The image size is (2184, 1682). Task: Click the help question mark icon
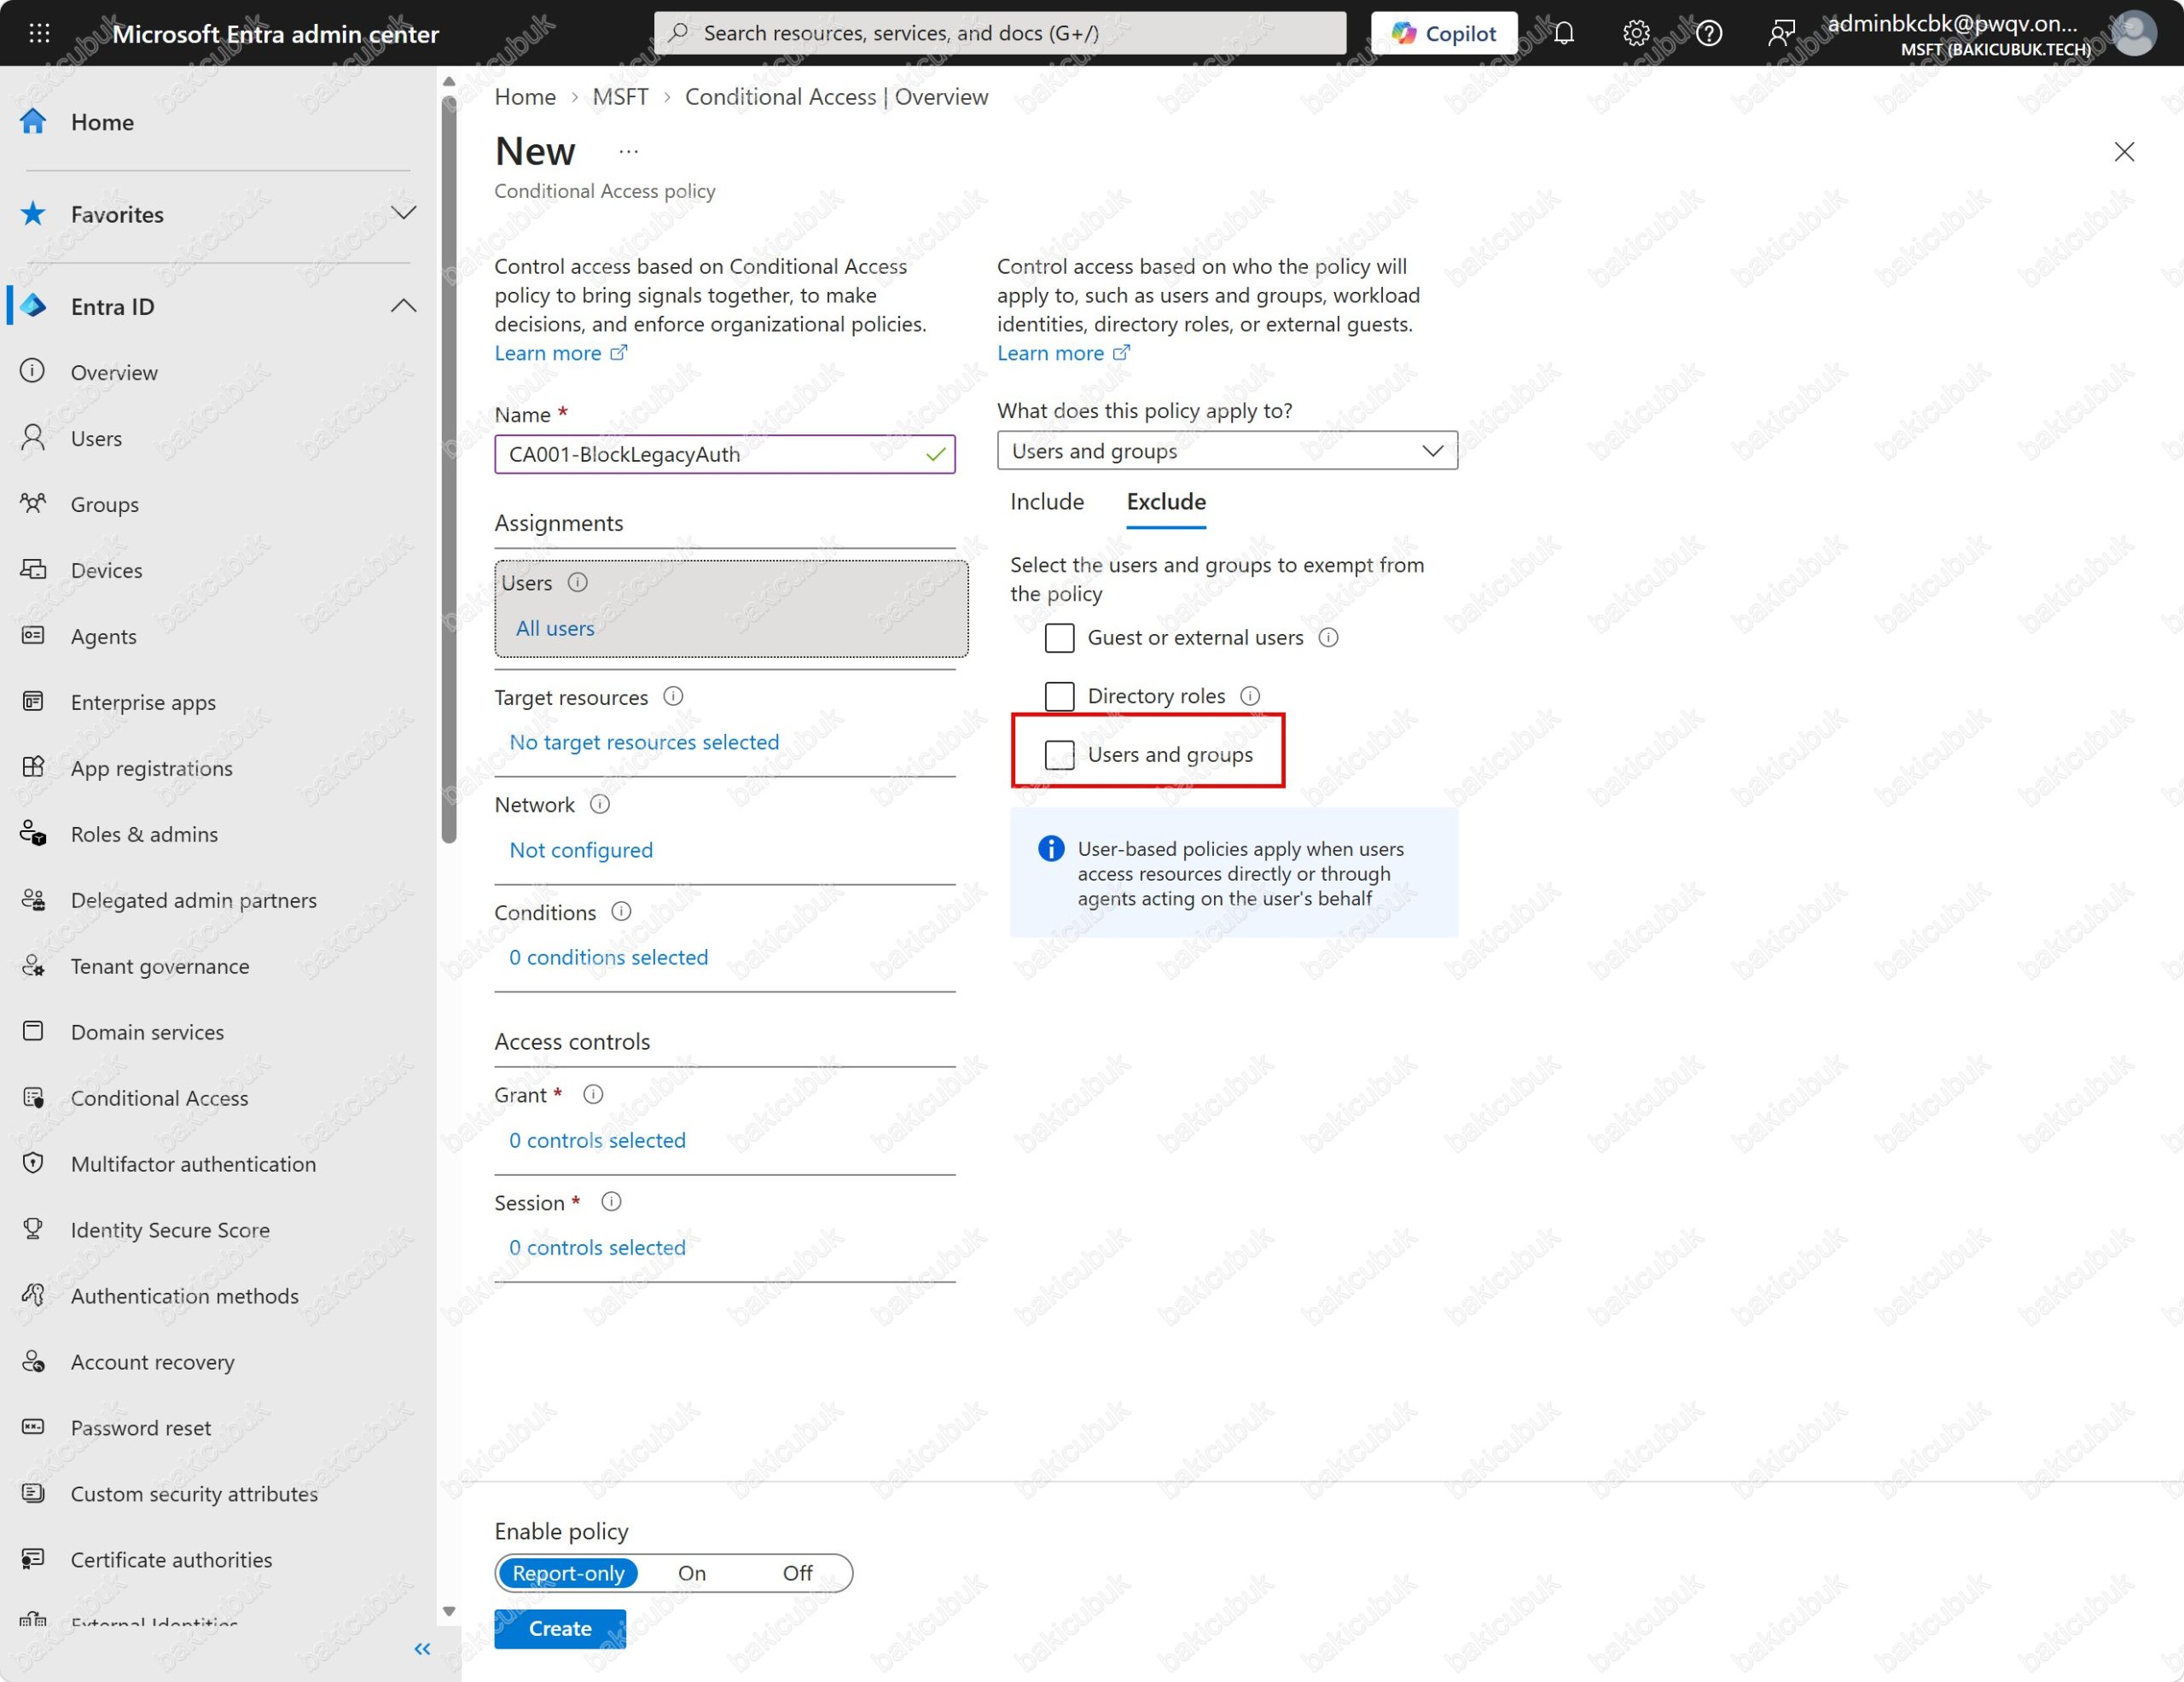[x=1709, y=33]
